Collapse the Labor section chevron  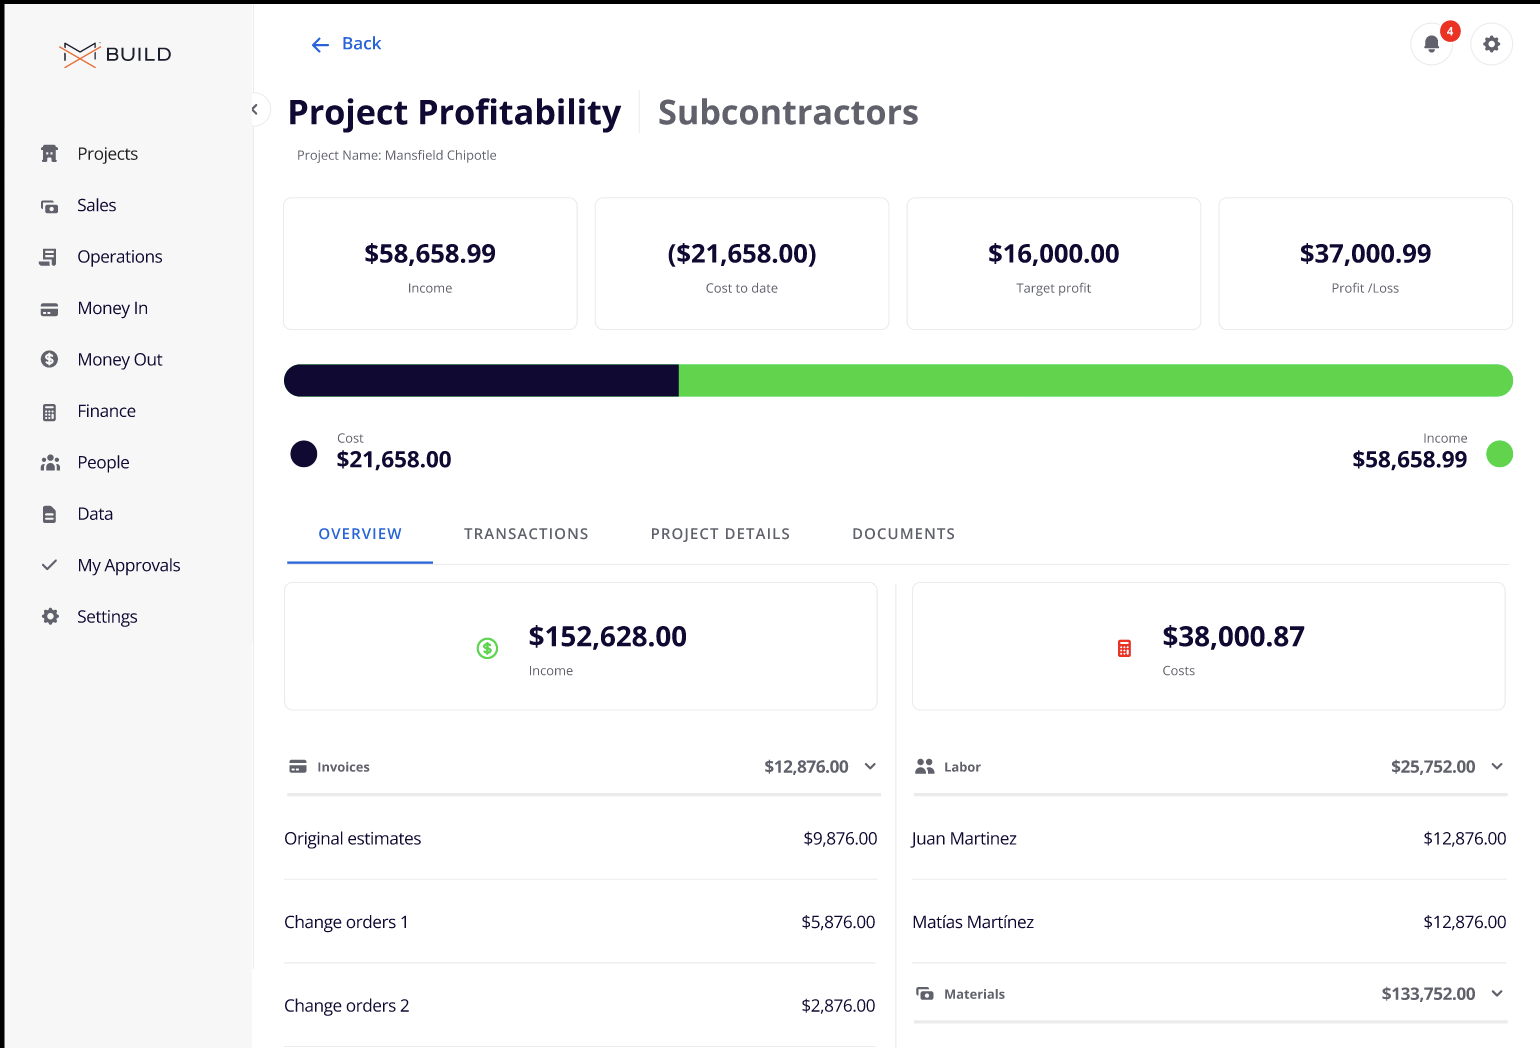click(x=1497, y=767)
